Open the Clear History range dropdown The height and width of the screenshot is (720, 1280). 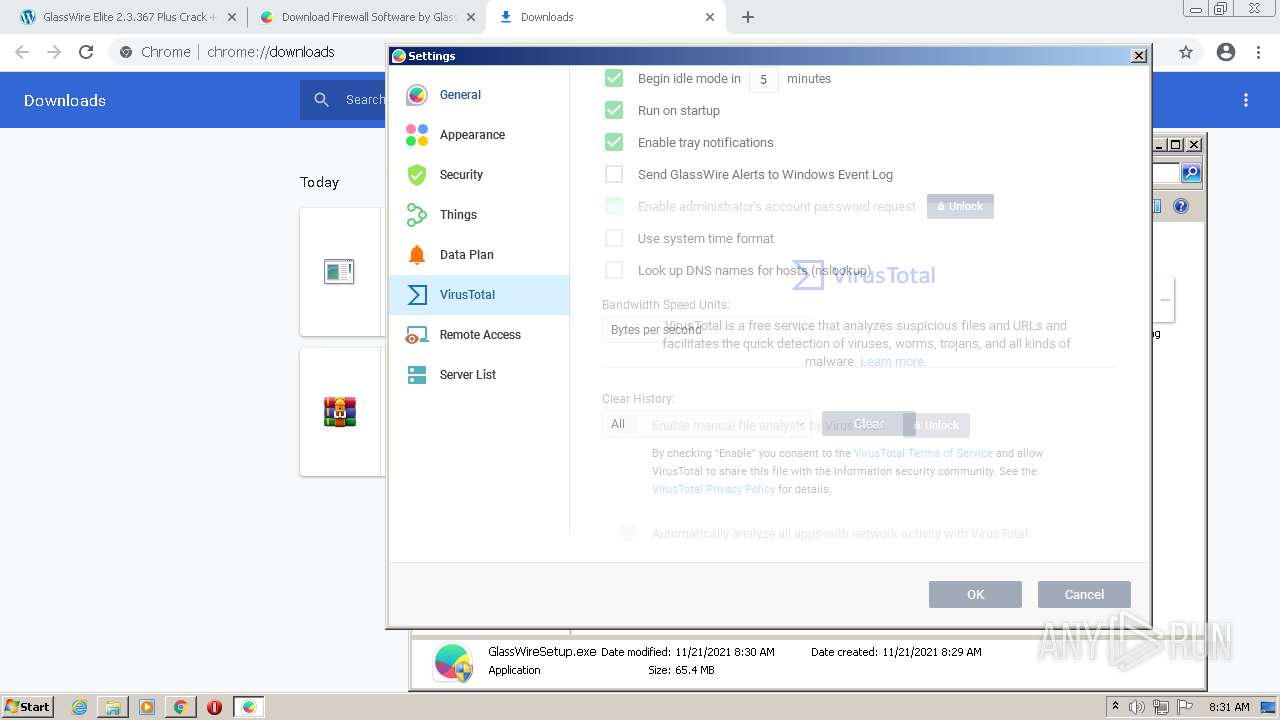[x=706, y=424]
